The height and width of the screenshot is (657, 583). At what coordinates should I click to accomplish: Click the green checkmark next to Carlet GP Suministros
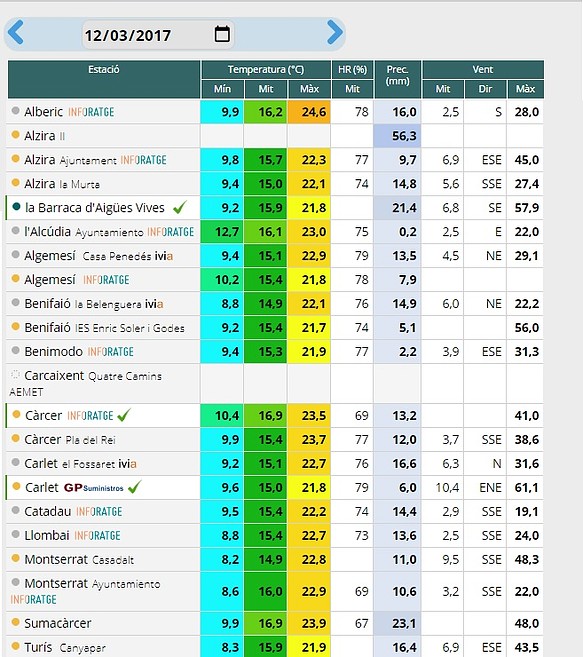[135, 487]
